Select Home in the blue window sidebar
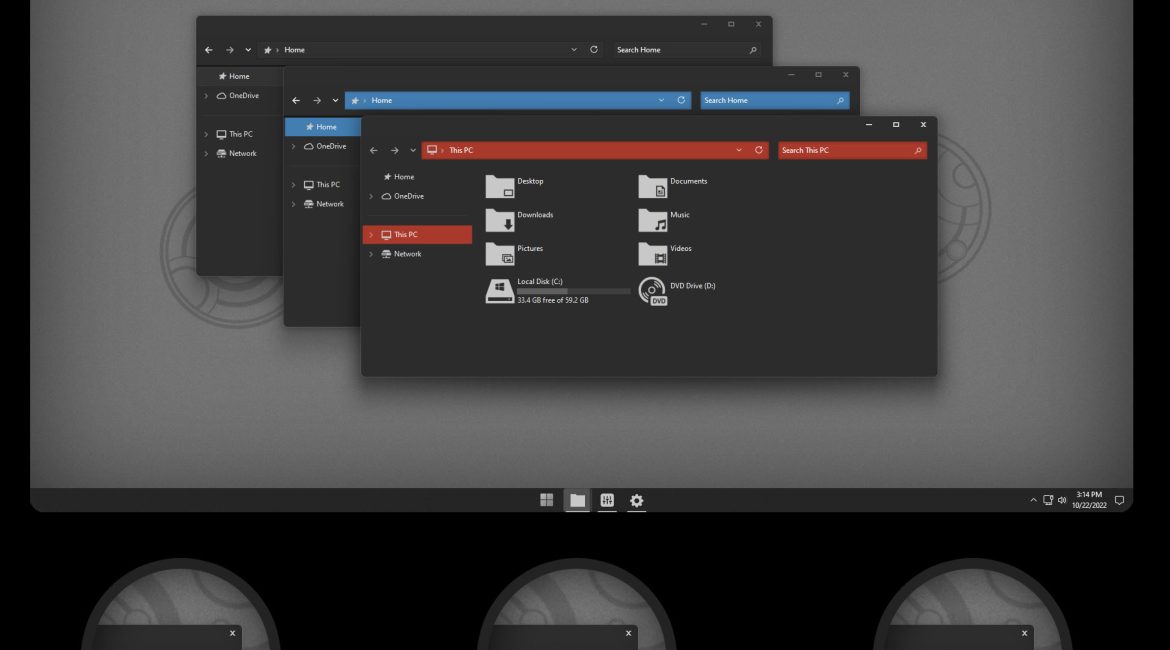Screen dimensions: 1170x650 click(323, 127)
